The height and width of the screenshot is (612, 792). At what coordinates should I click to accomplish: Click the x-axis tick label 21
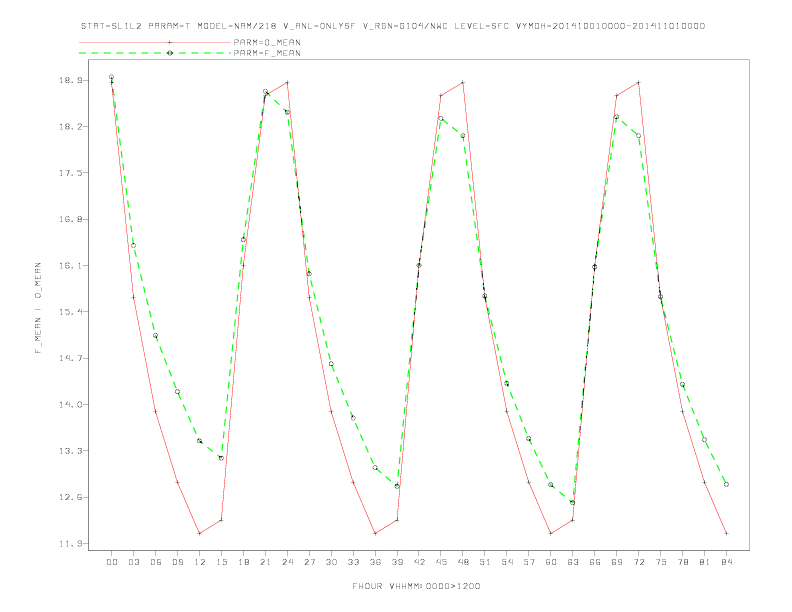pyautogui.click(x=265, y=562)
